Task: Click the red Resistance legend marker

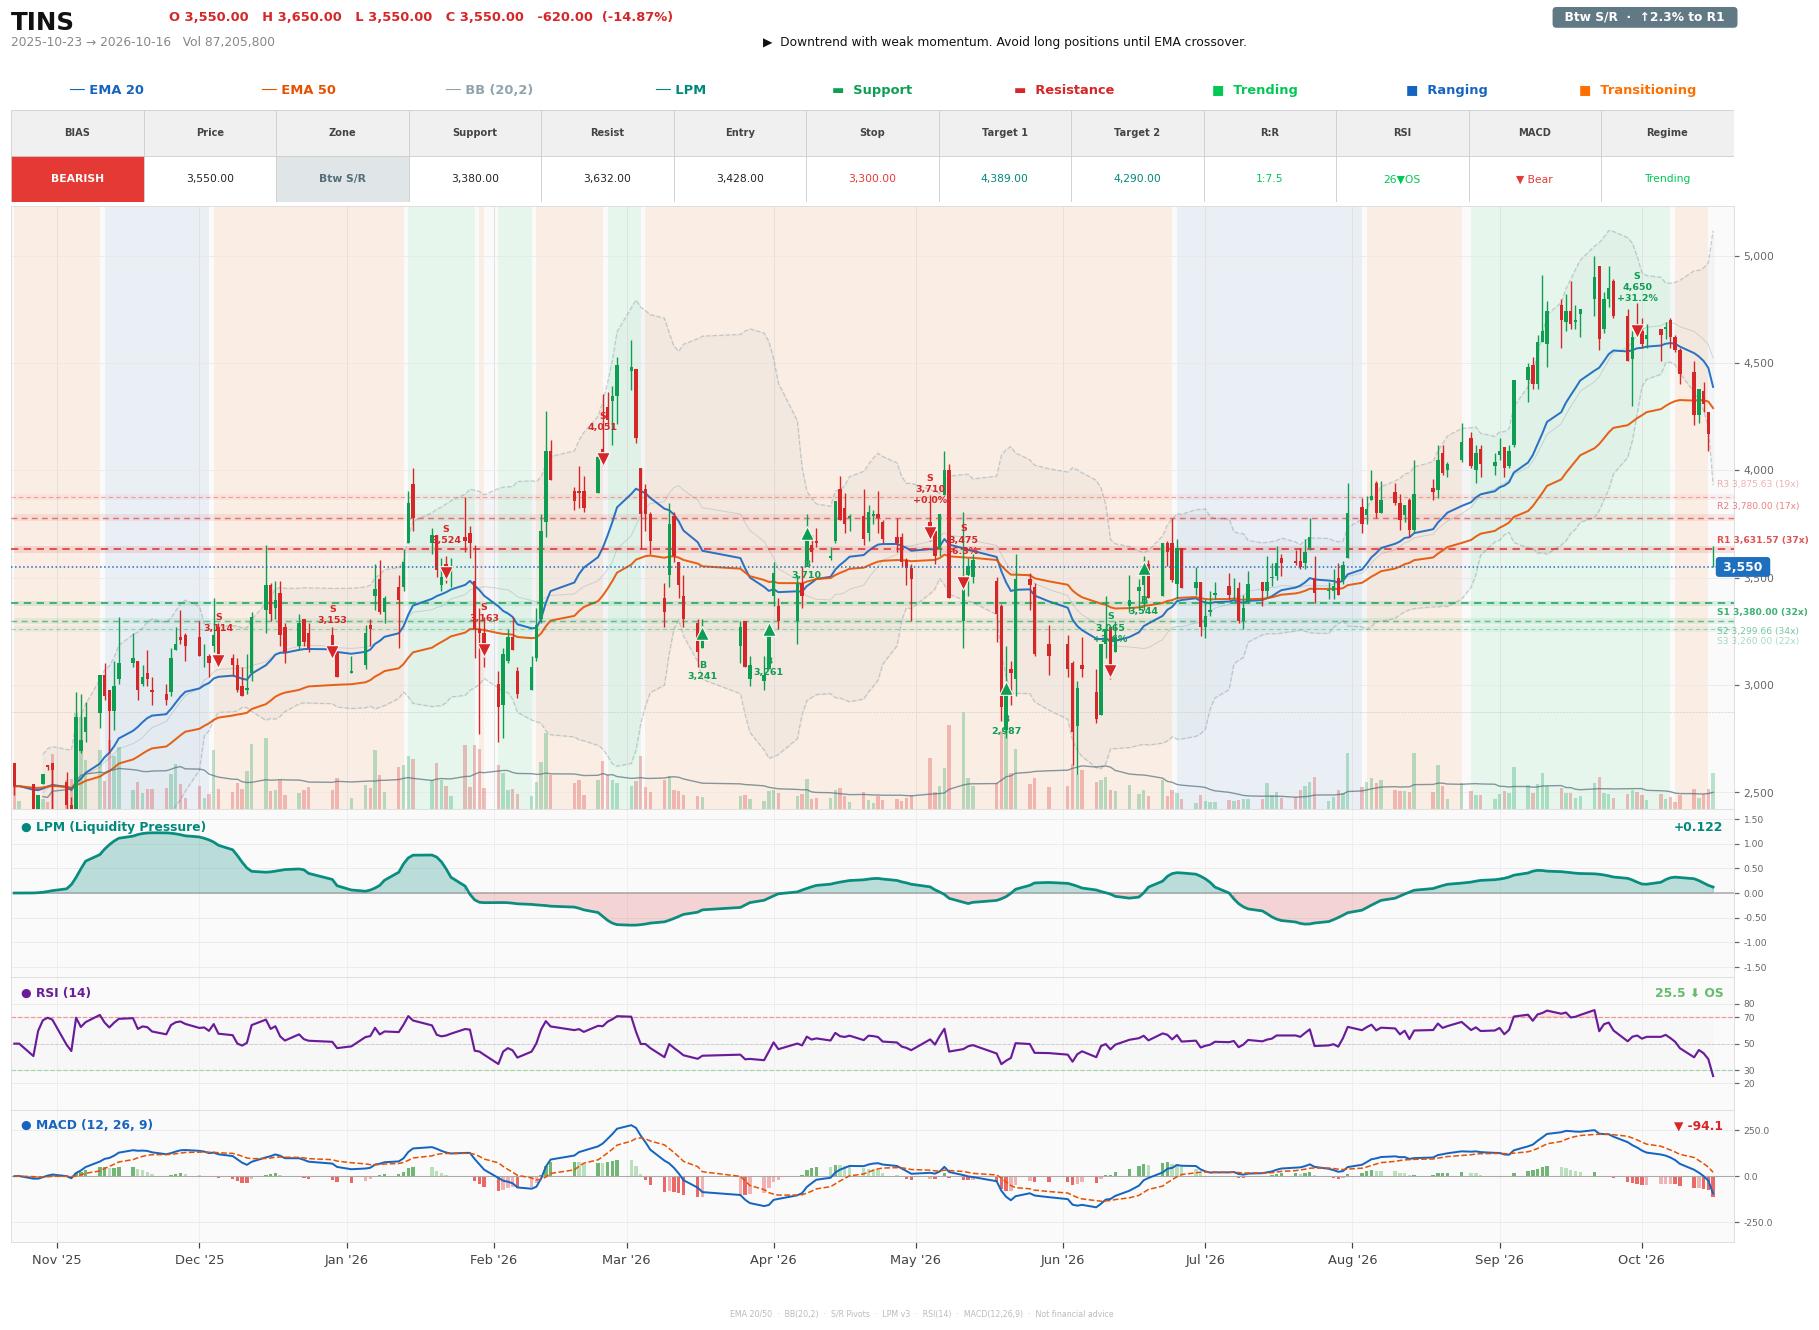Action: click(x=1020, y=90)
